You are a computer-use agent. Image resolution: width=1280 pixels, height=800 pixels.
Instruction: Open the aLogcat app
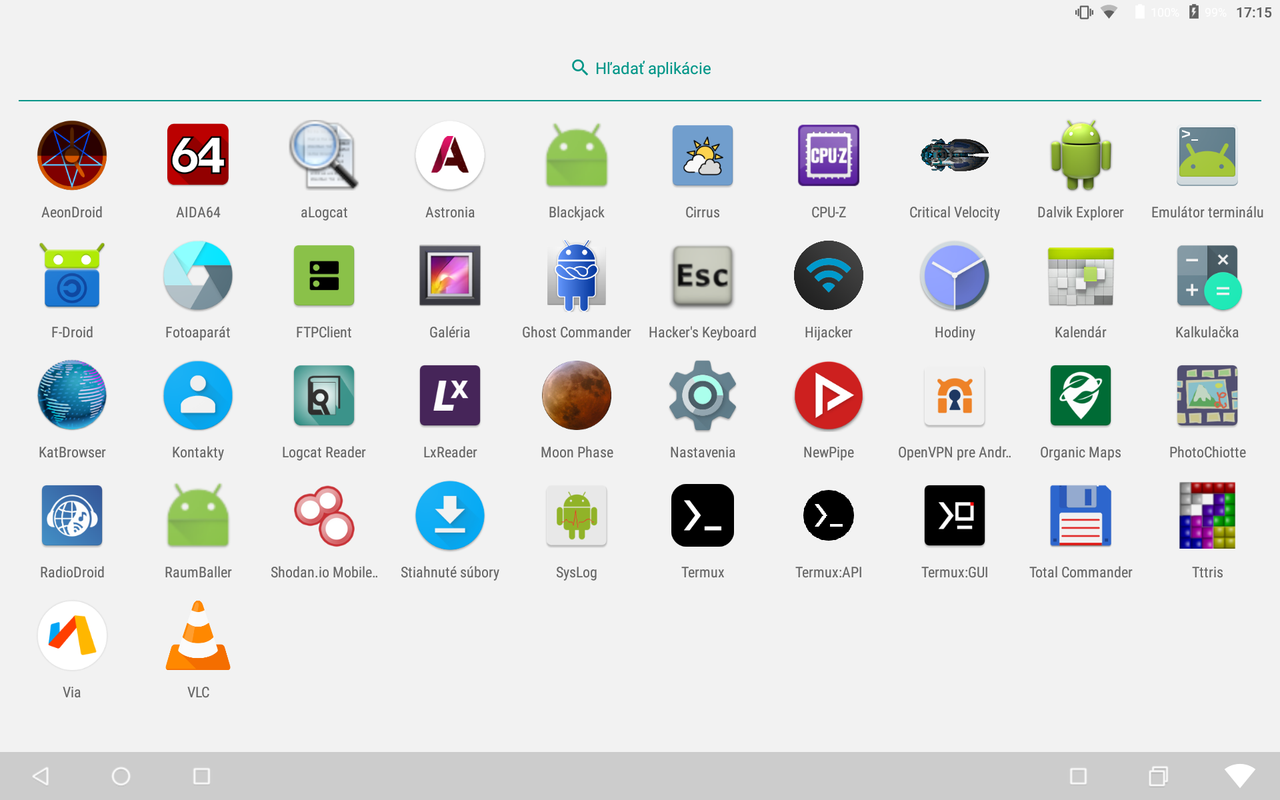coord(324,156)
